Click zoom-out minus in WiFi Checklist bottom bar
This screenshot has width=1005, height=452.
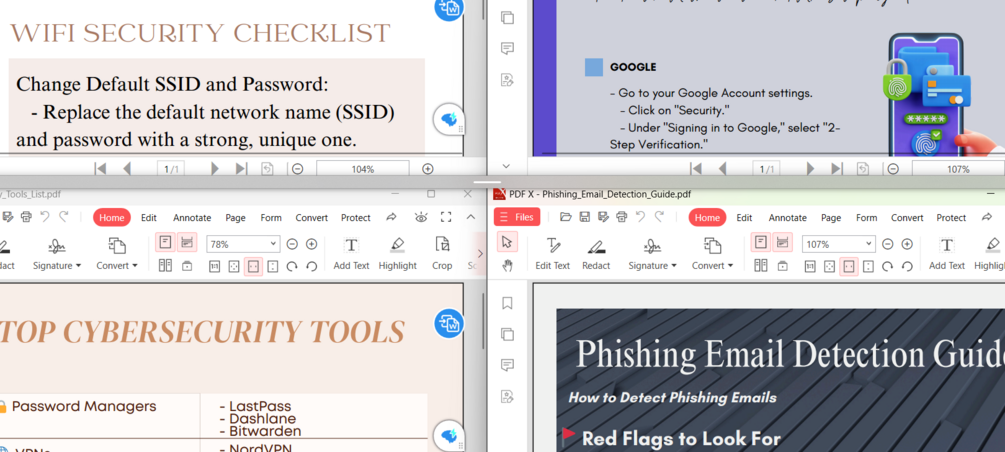pyautogui.click(x=297, y=169)
